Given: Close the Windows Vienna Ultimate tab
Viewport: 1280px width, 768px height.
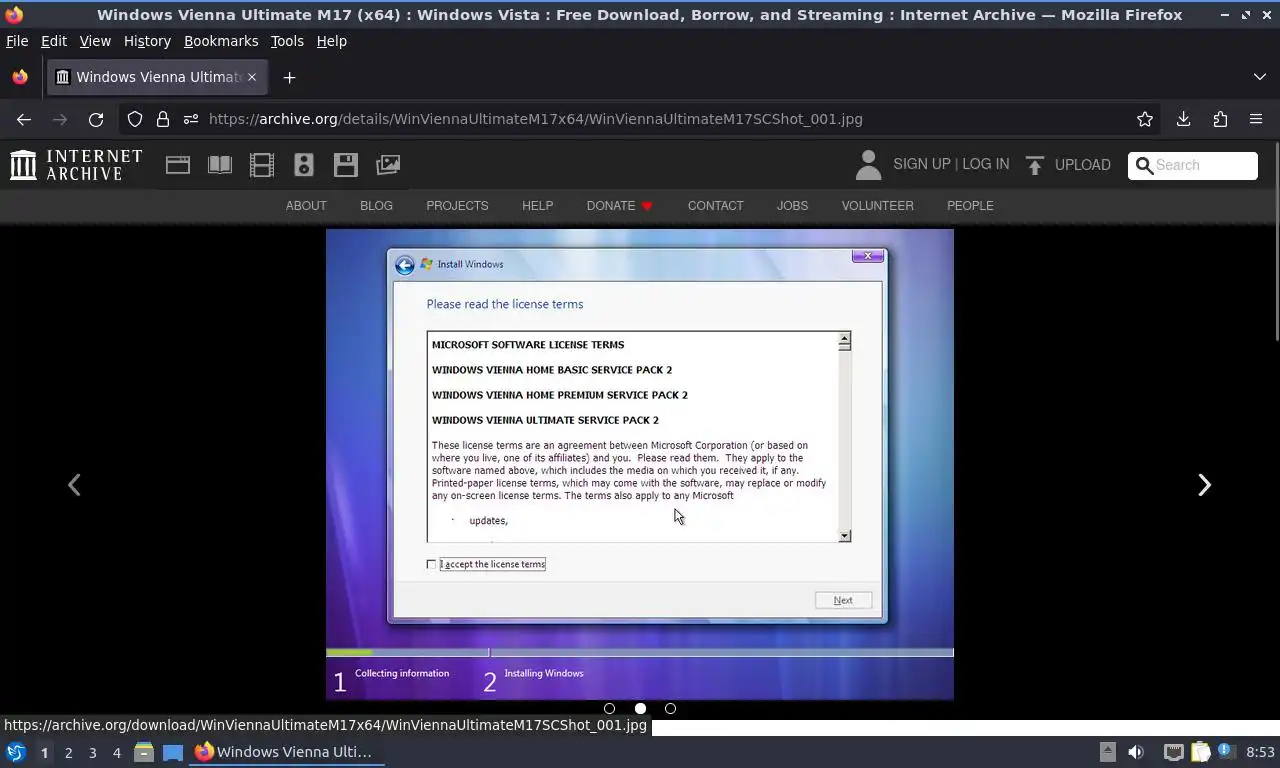Looking at the screenshot, I should point(252,77).
